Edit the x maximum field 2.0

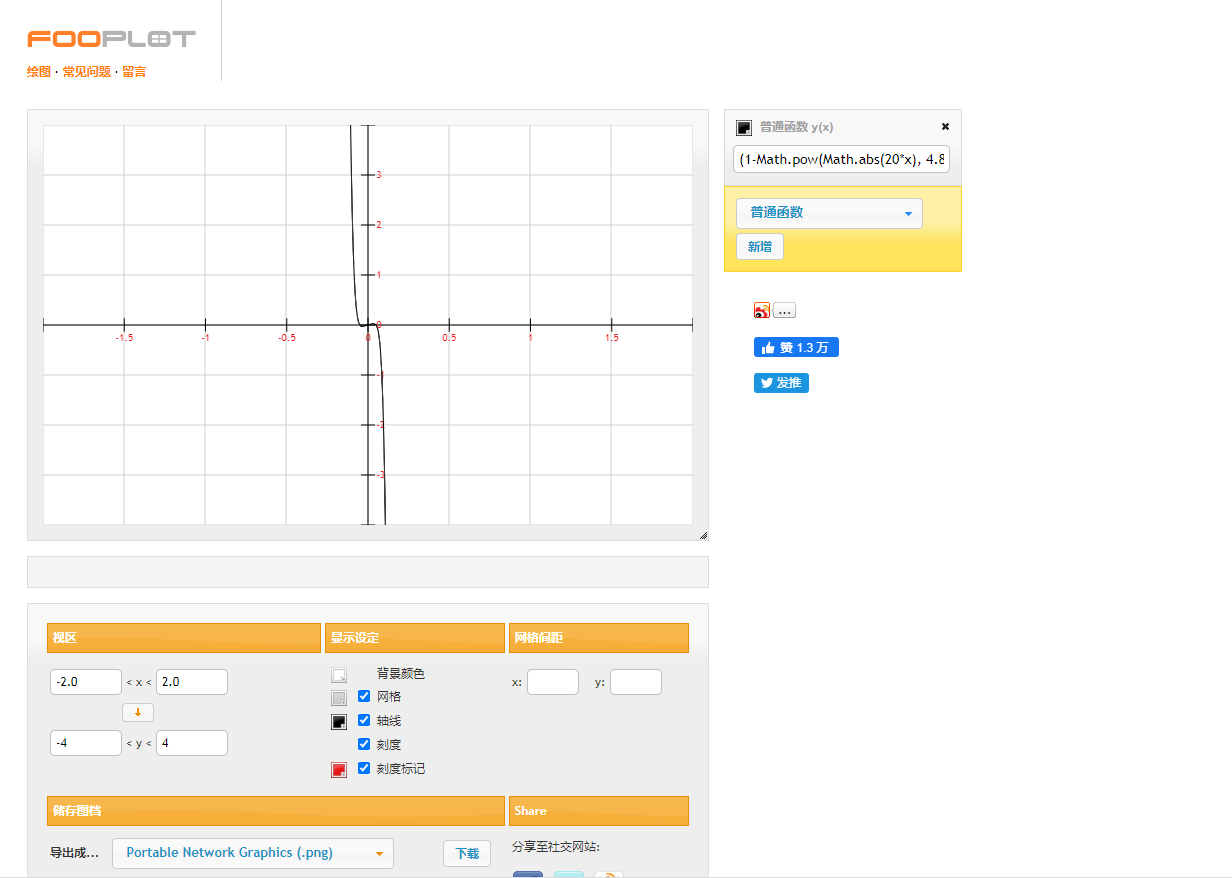point(192,682)
